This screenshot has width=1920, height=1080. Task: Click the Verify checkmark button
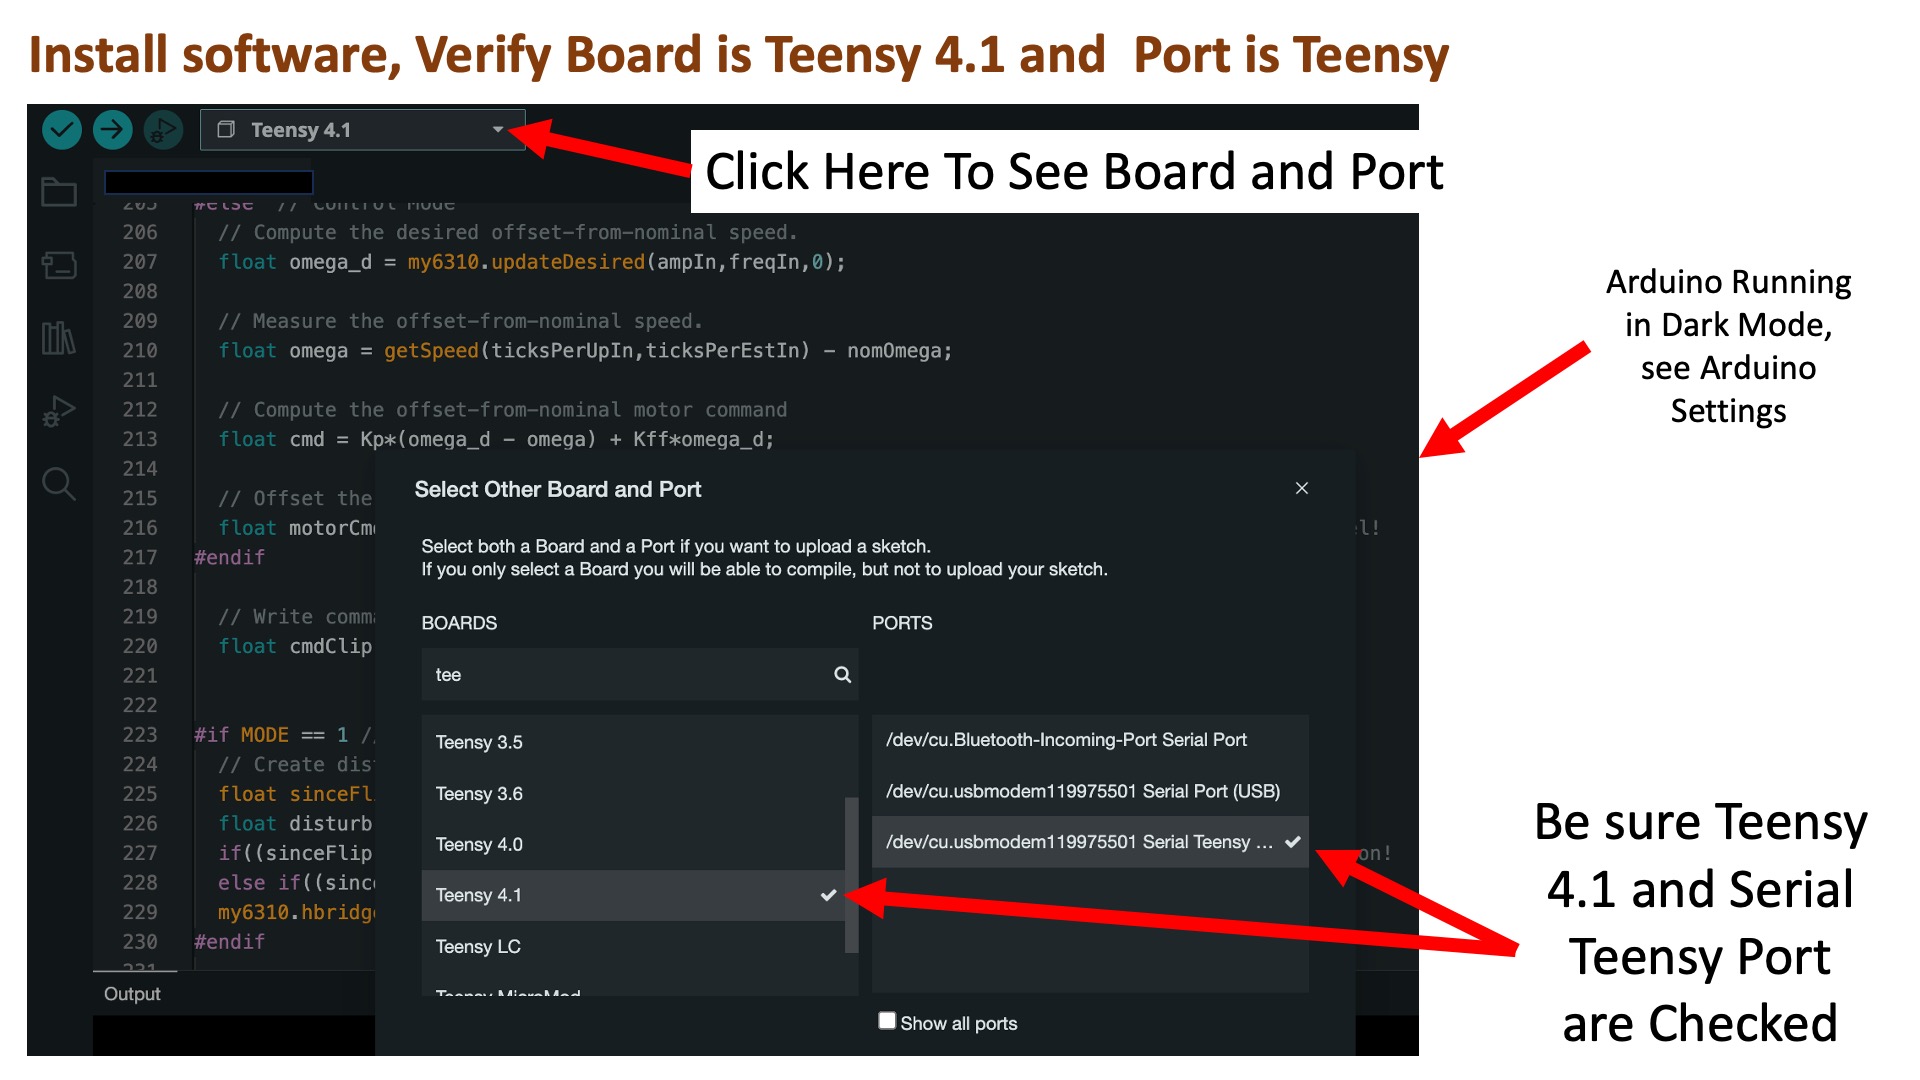(x=62, y=130)
